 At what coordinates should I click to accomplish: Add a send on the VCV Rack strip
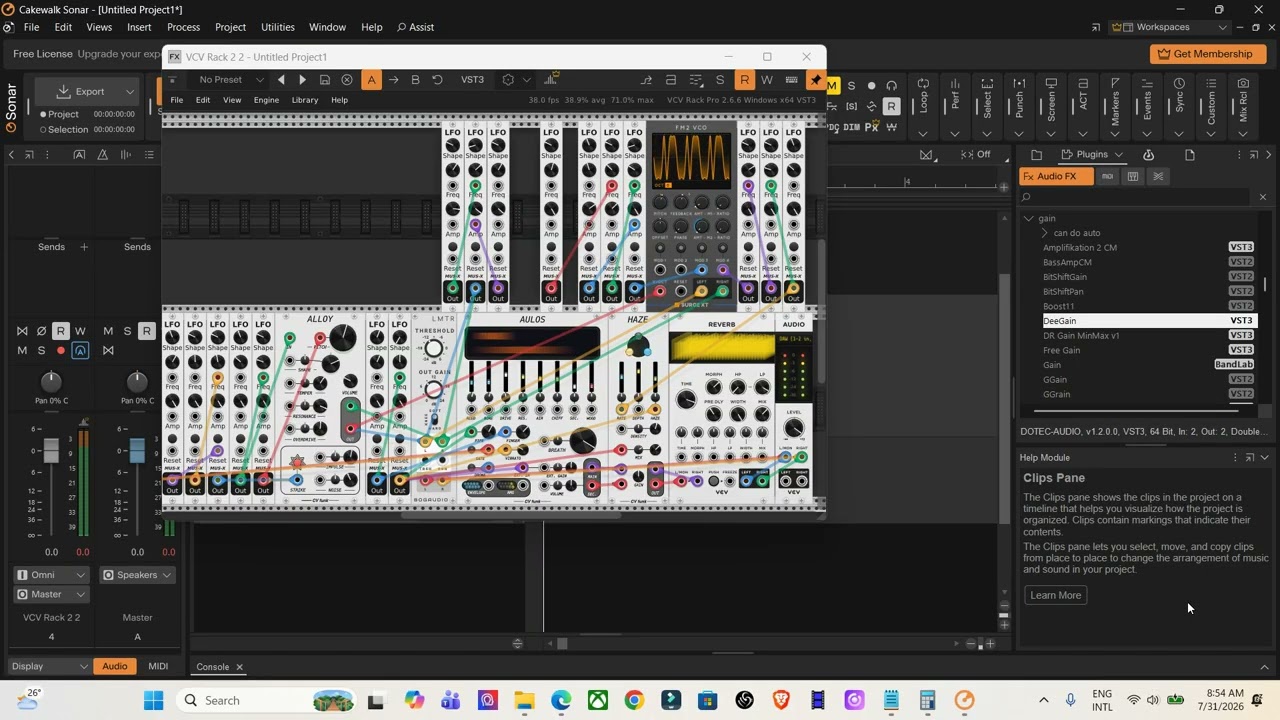[x=84, y=247]
